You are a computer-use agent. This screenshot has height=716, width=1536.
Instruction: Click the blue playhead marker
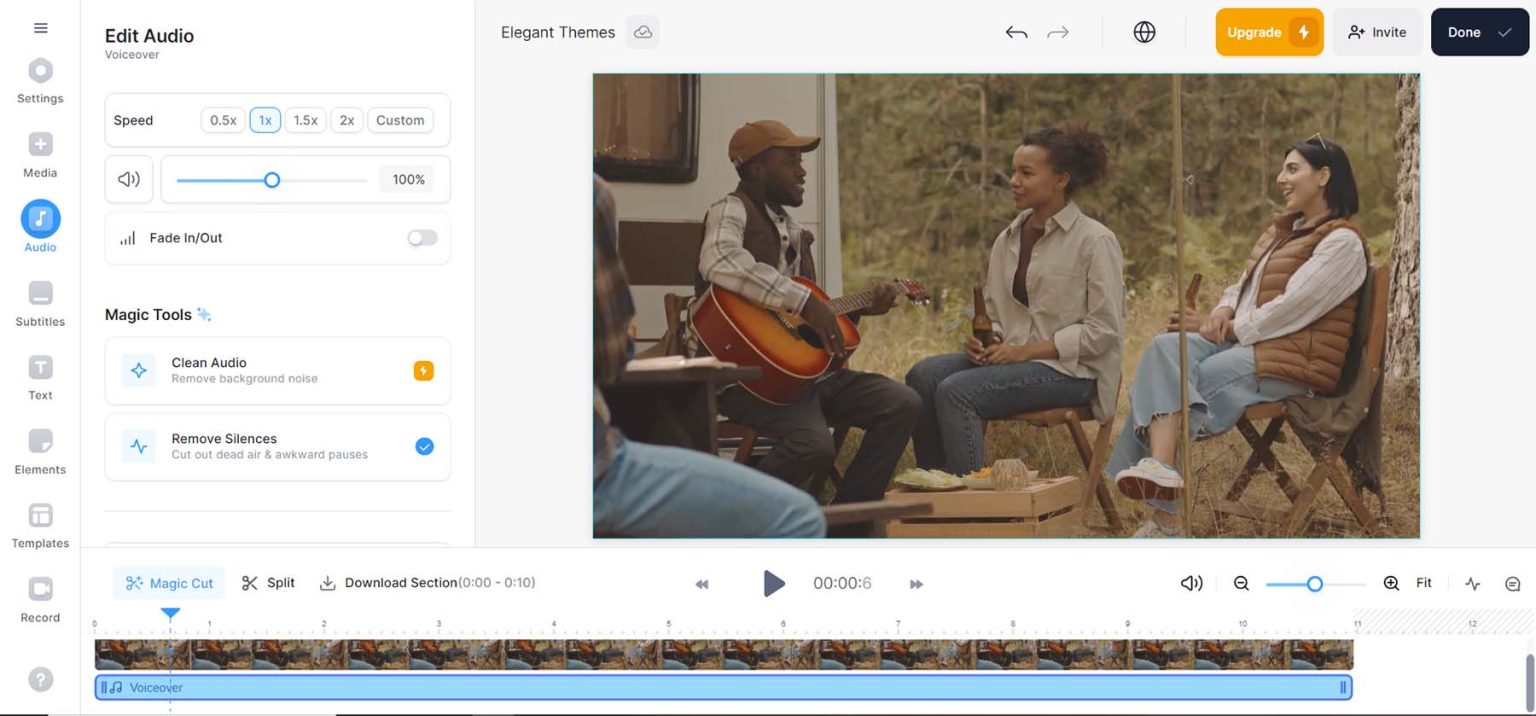click(171, 614)
